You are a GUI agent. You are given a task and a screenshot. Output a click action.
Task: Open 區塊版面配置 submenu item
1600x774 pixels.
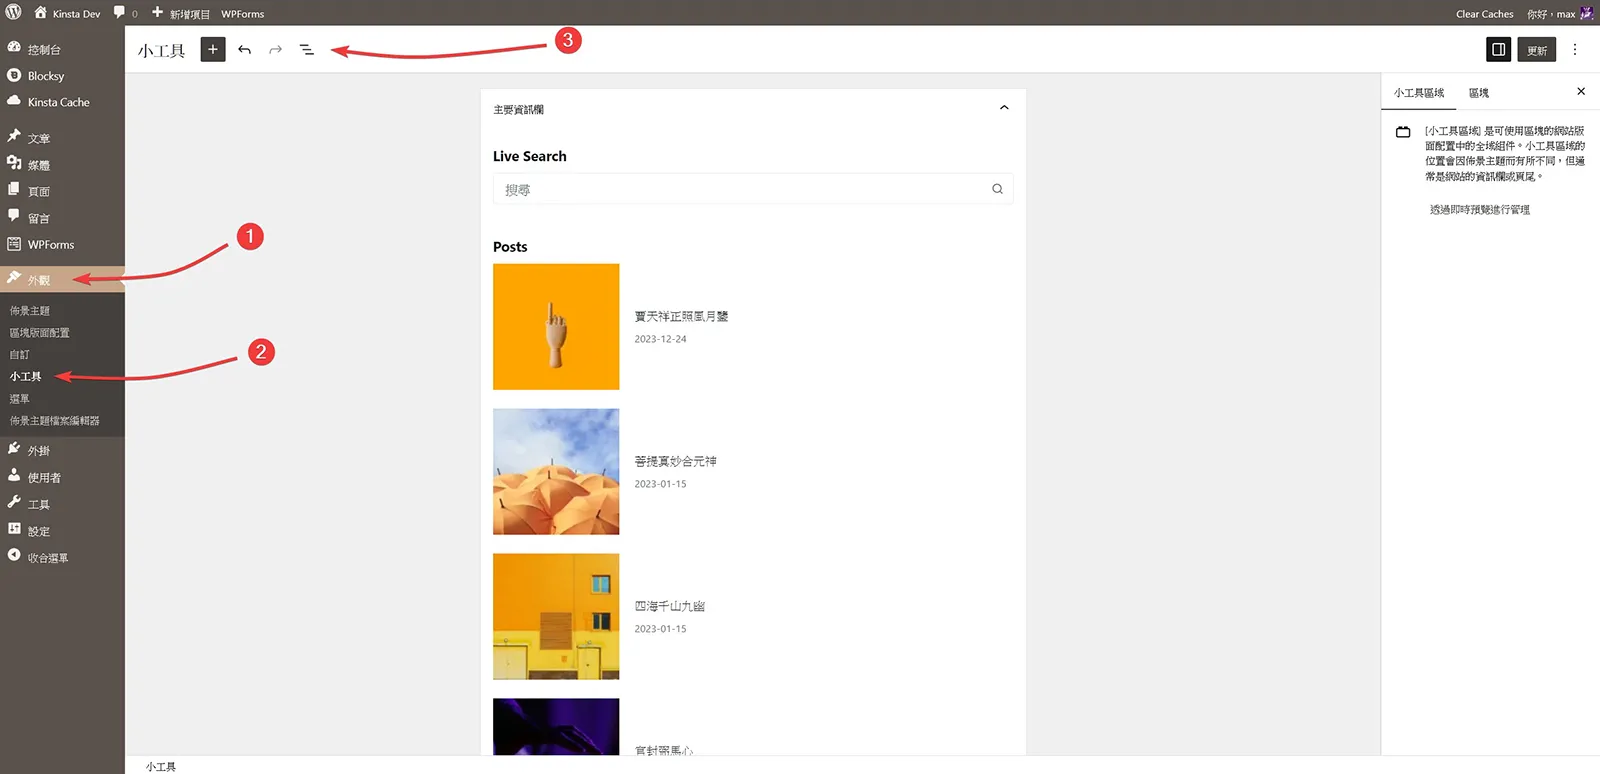[x=40, y=333]
